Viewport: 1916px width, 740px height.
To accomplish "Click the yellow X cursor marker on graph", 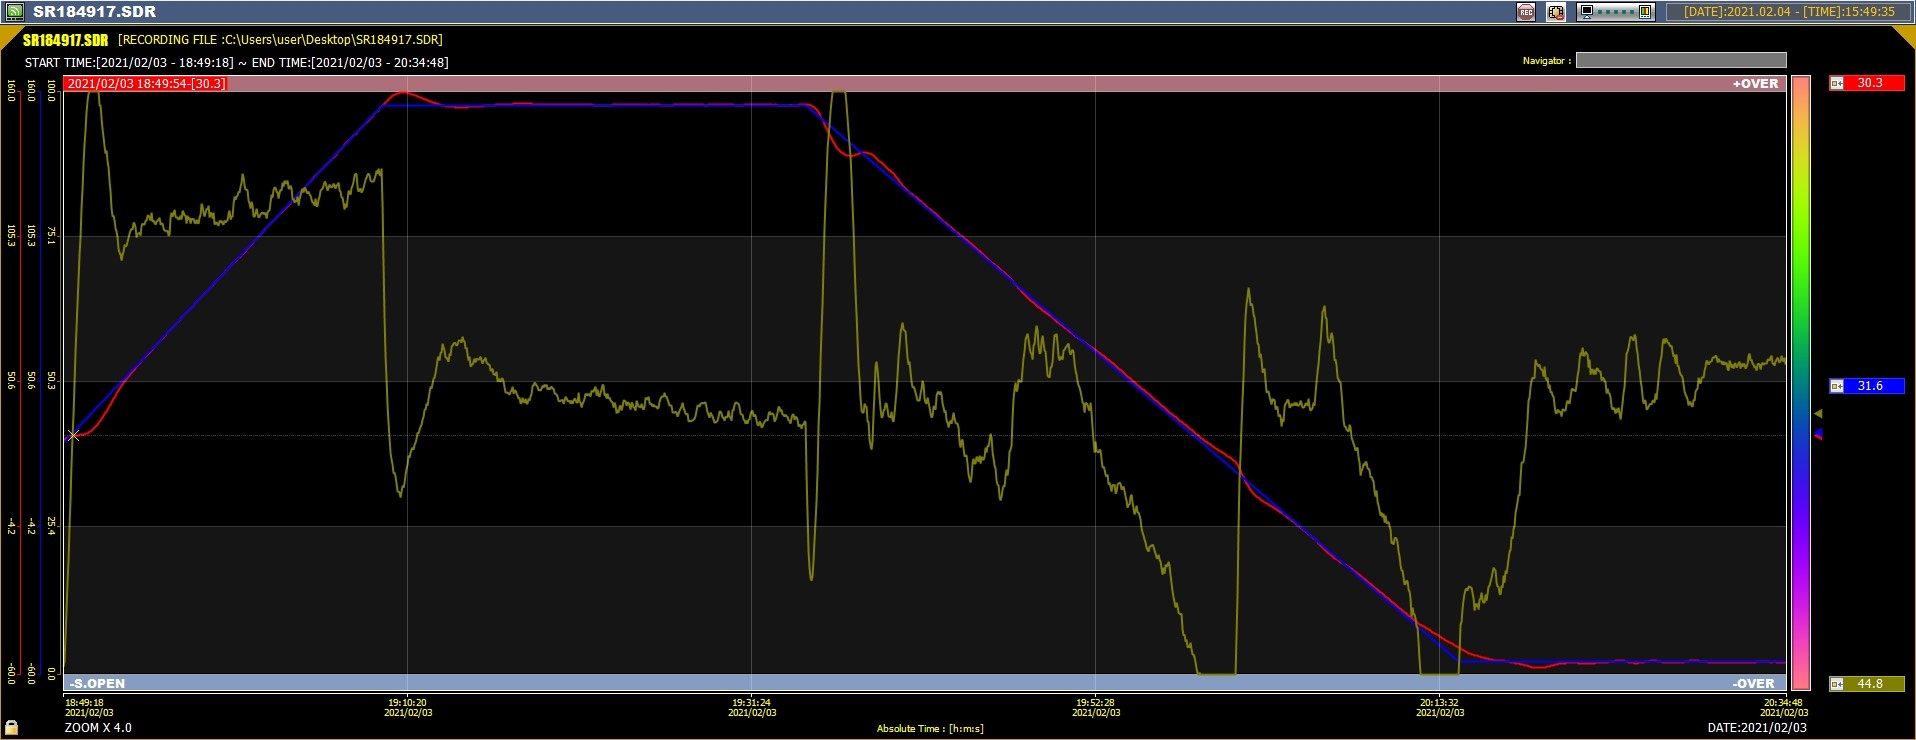I will click(x=73, y=435).
